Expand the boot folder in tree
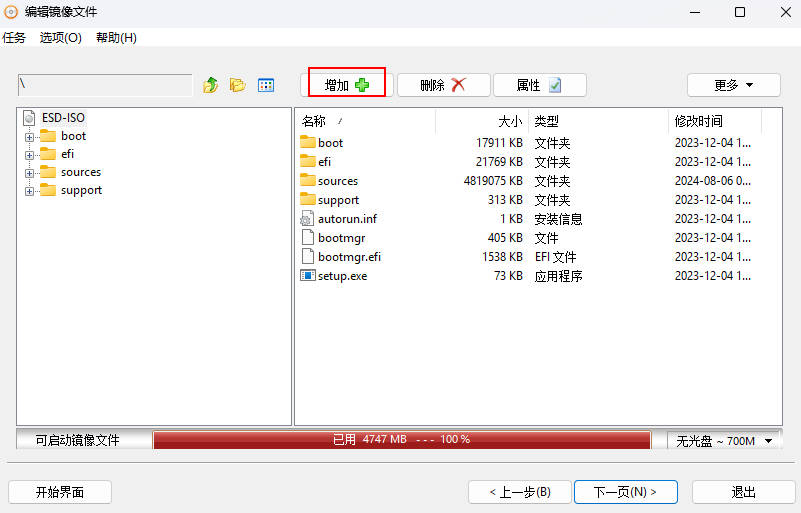 coord(30,136)
